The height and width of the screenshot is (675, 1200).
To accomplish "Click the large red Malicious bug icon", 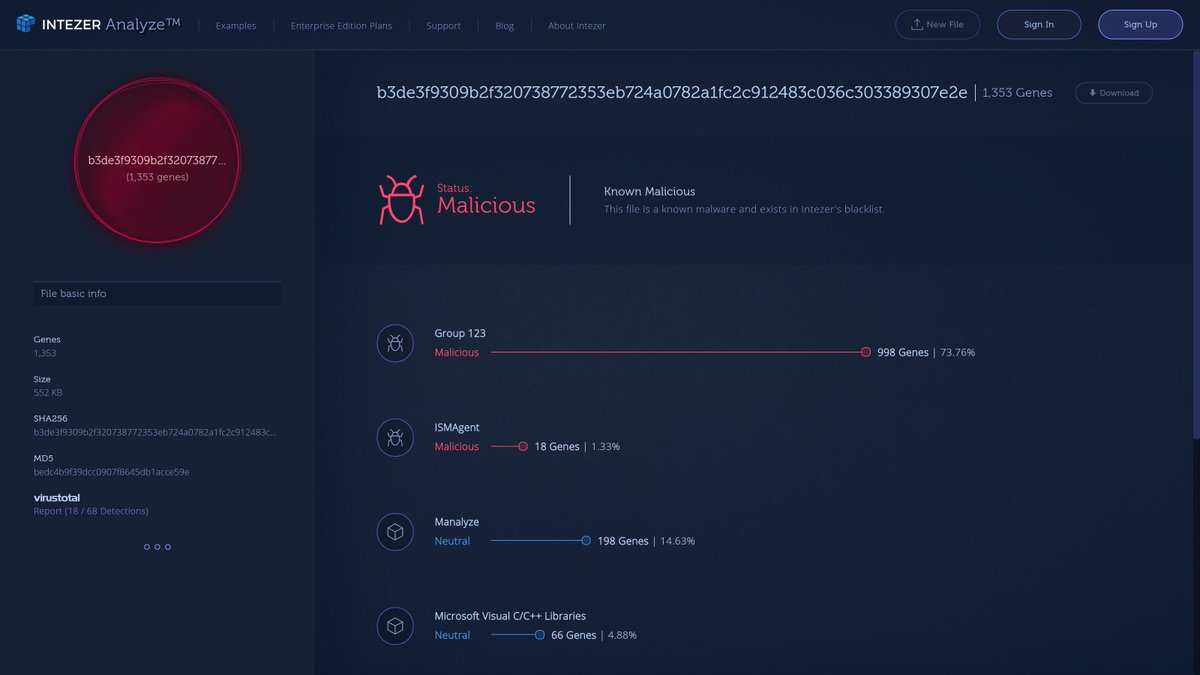I will point(401,200).
